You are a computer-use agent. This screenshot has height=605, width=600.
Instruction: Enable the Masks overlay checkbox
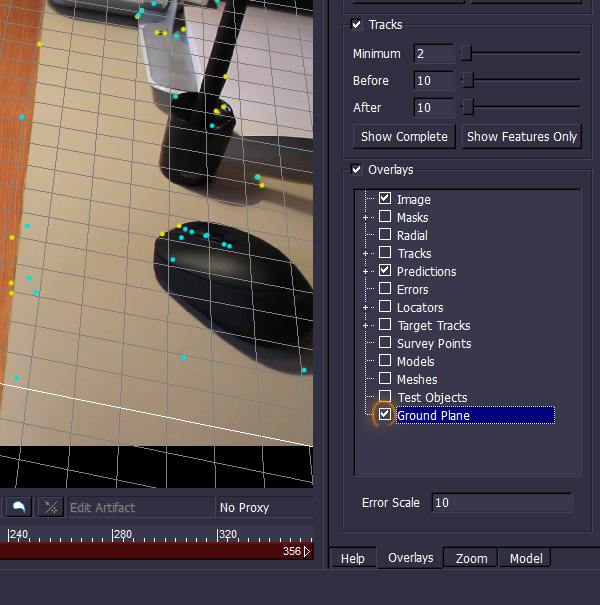tap(385, 216)
